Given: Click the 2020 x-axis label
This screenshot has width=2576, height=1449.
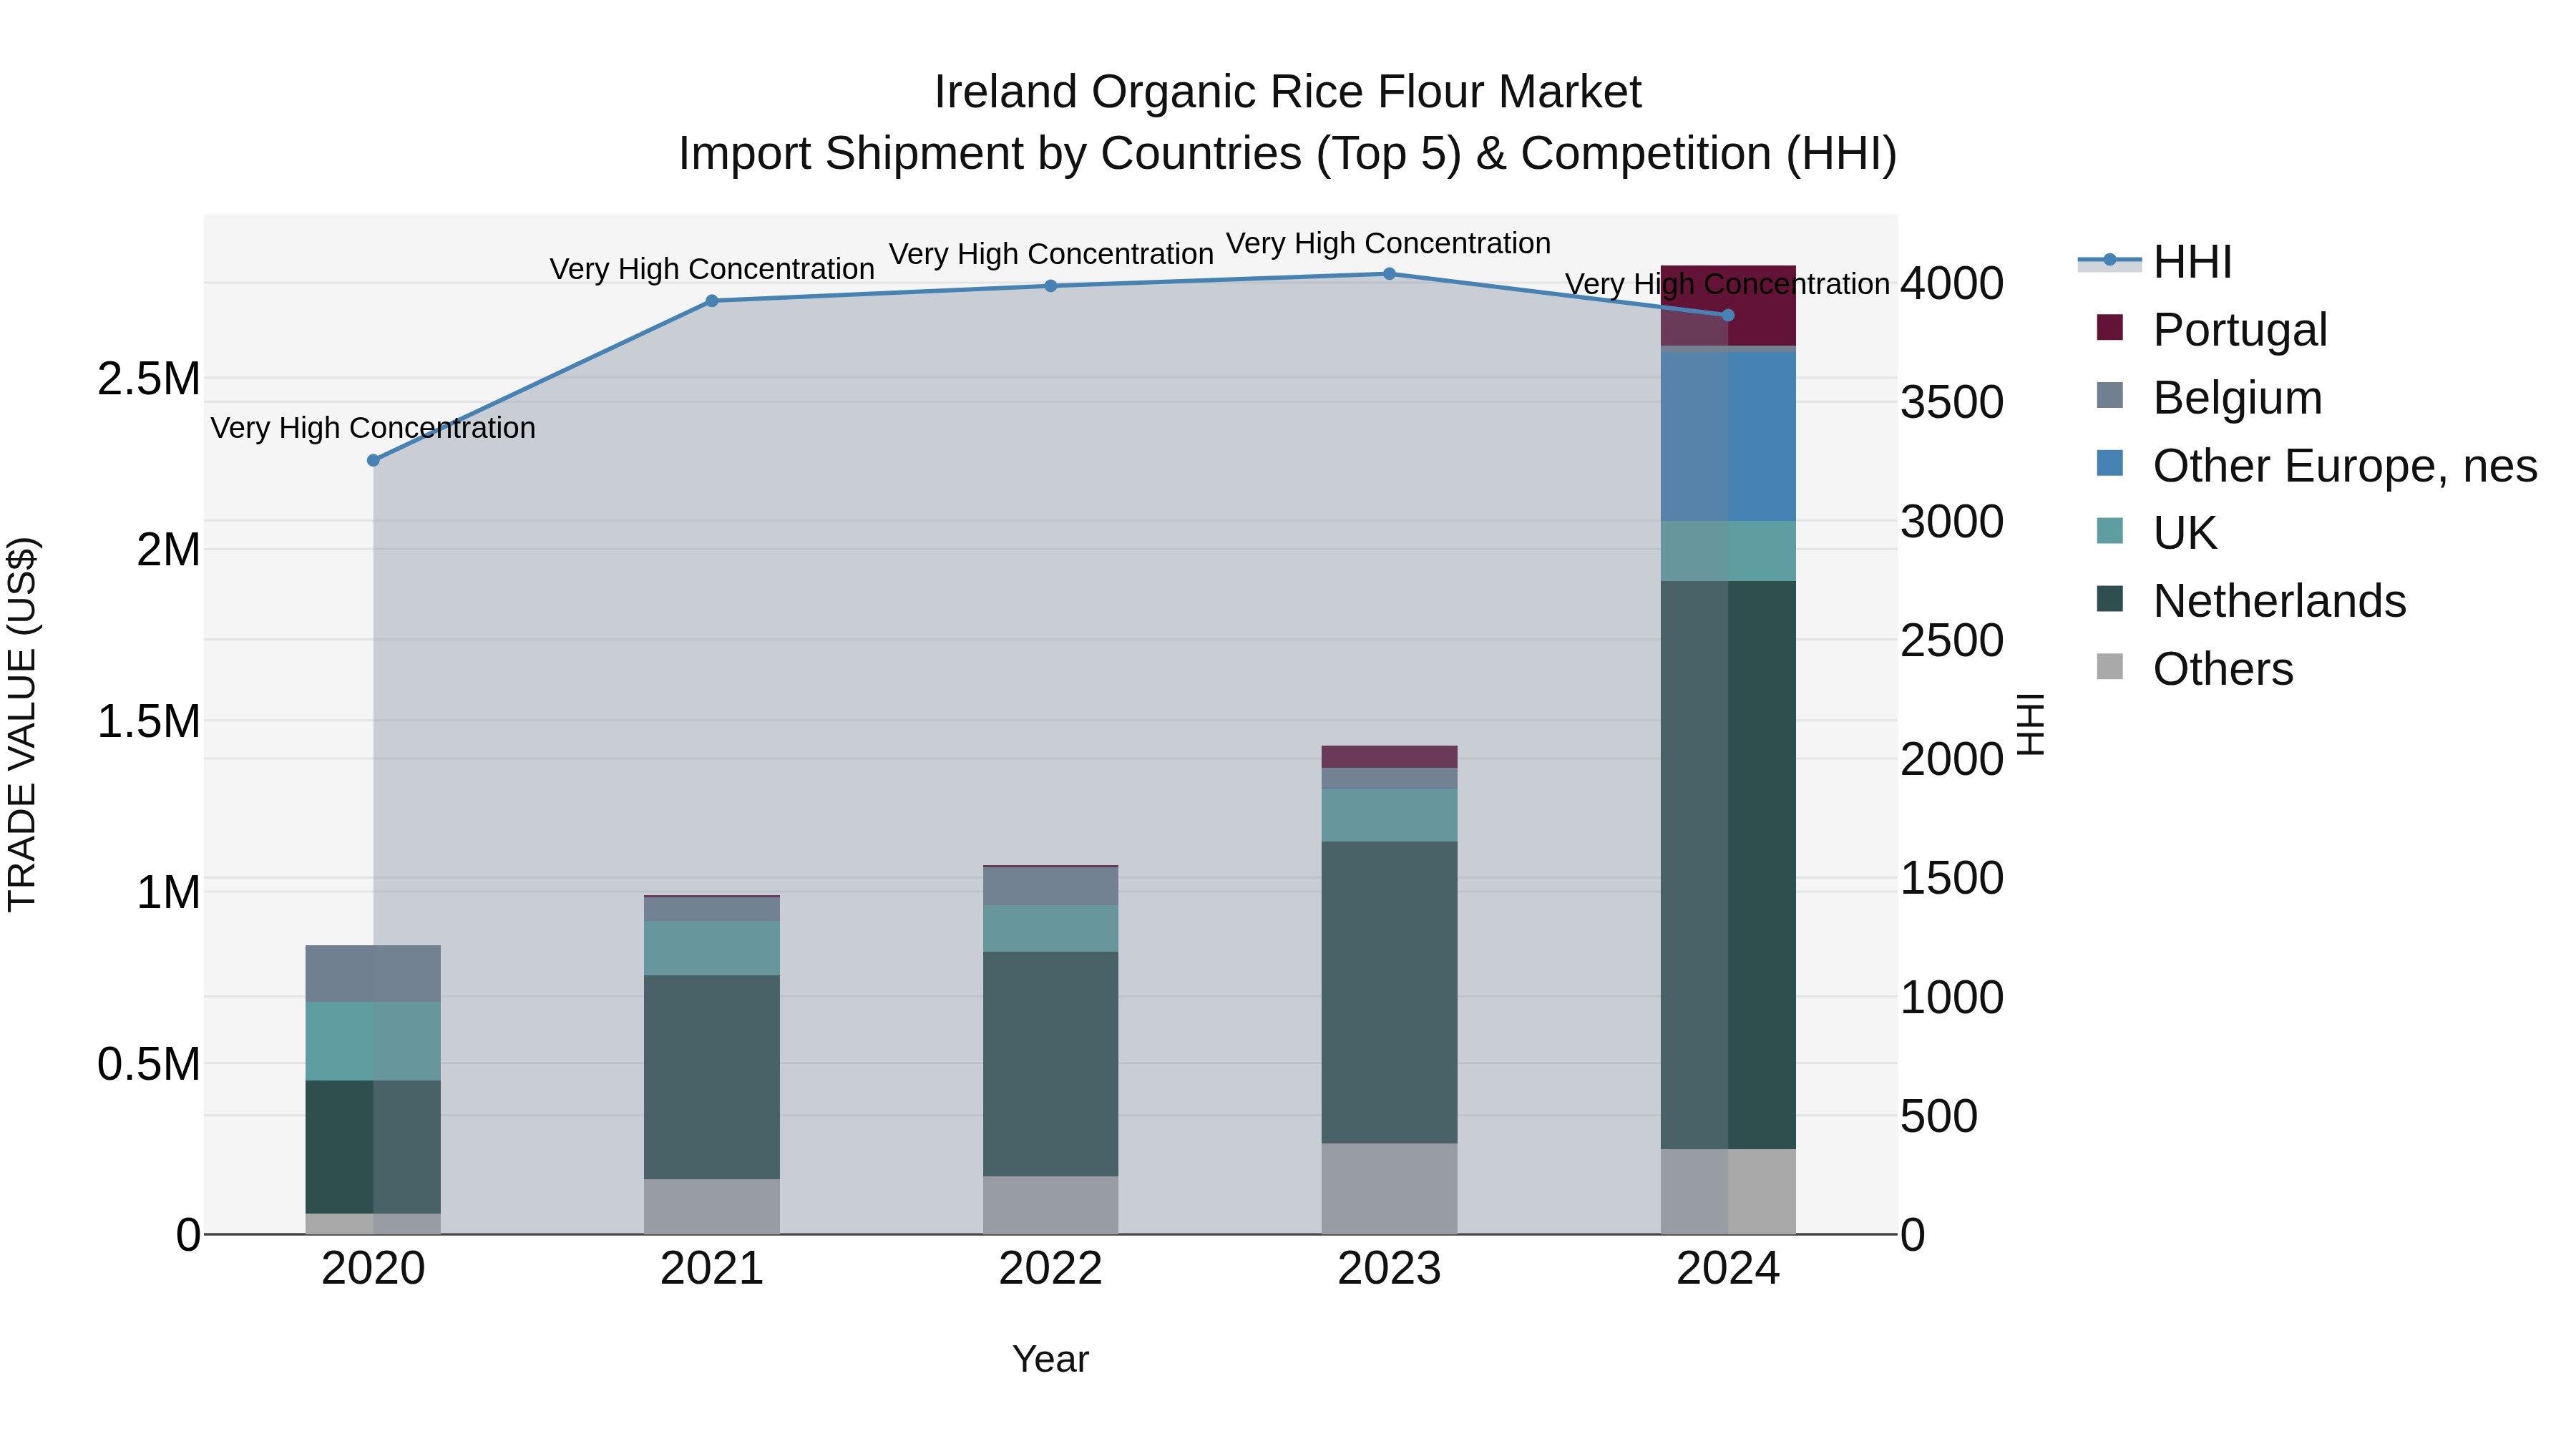Looking at the screenshot, I should point(373,1269).
